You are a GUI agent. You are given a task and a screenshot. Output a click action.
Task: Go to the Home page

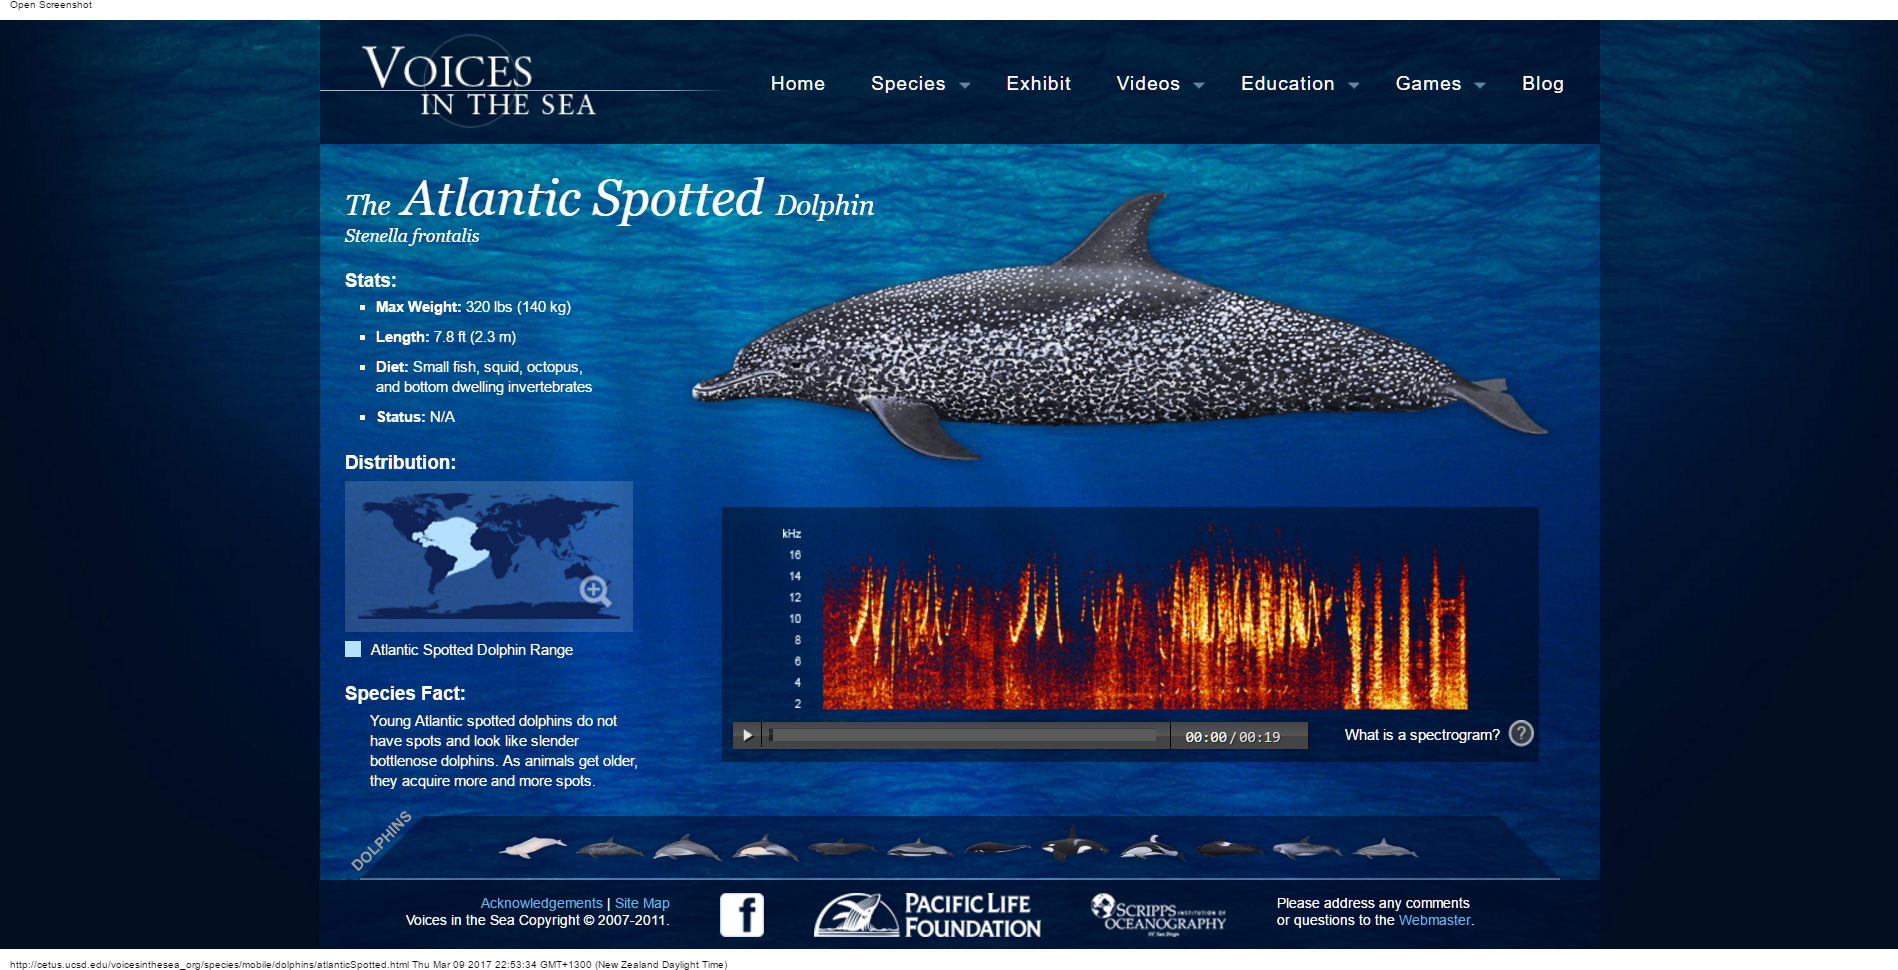tap(797, 84)
